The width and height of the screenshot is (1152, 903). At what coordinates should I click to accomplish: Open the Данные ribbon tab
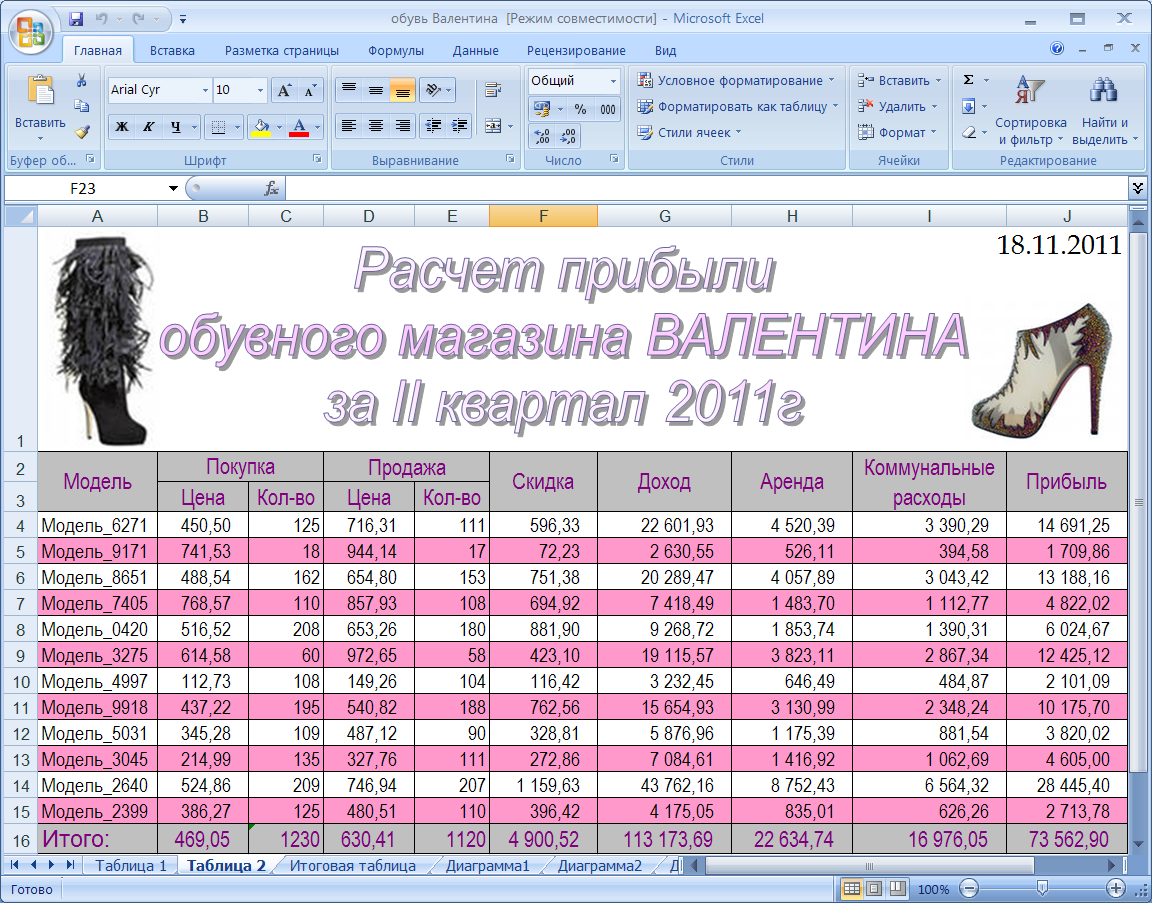coord(475,51)
